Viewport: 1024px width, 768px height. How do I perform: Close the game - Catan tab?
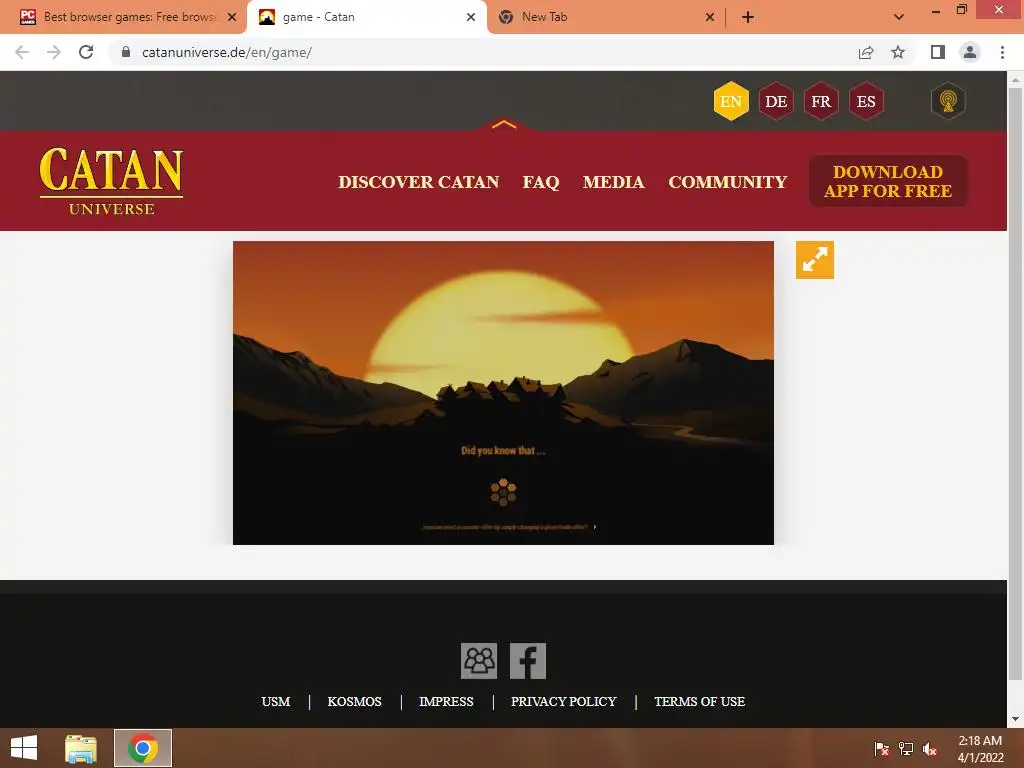tap(471, 17)
